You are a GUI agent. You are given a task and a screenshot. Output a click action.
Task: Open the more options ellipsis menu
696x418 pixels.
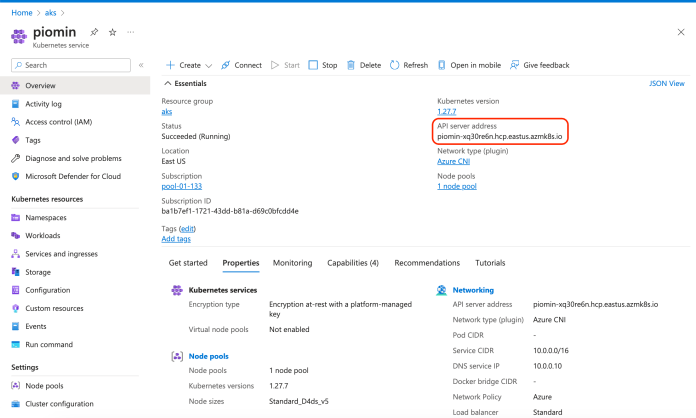[130, 32]
